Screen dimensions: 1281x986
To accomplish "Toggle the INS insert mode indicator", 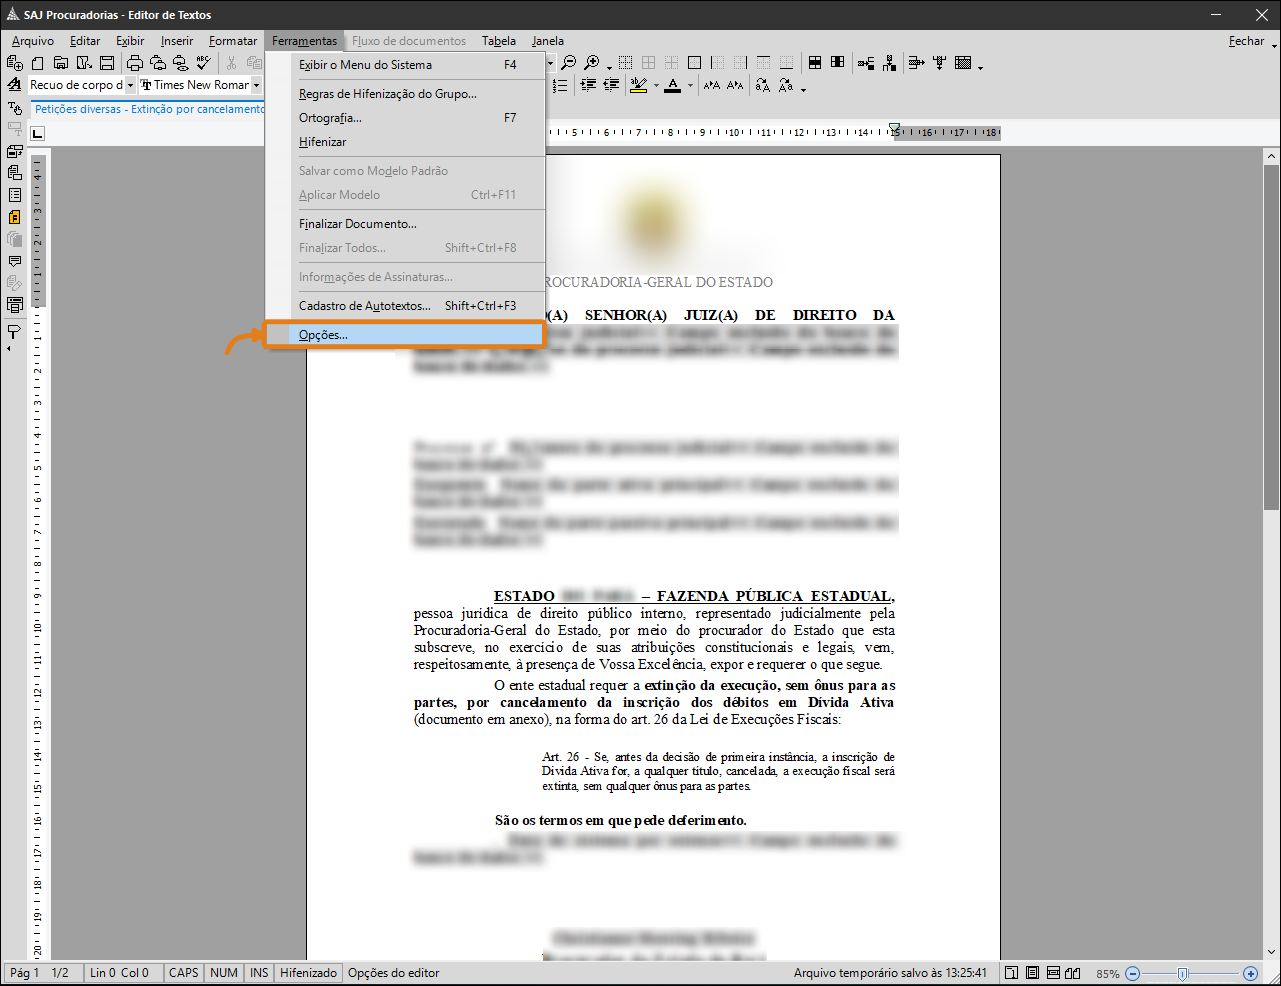I will tap(259, 973).
